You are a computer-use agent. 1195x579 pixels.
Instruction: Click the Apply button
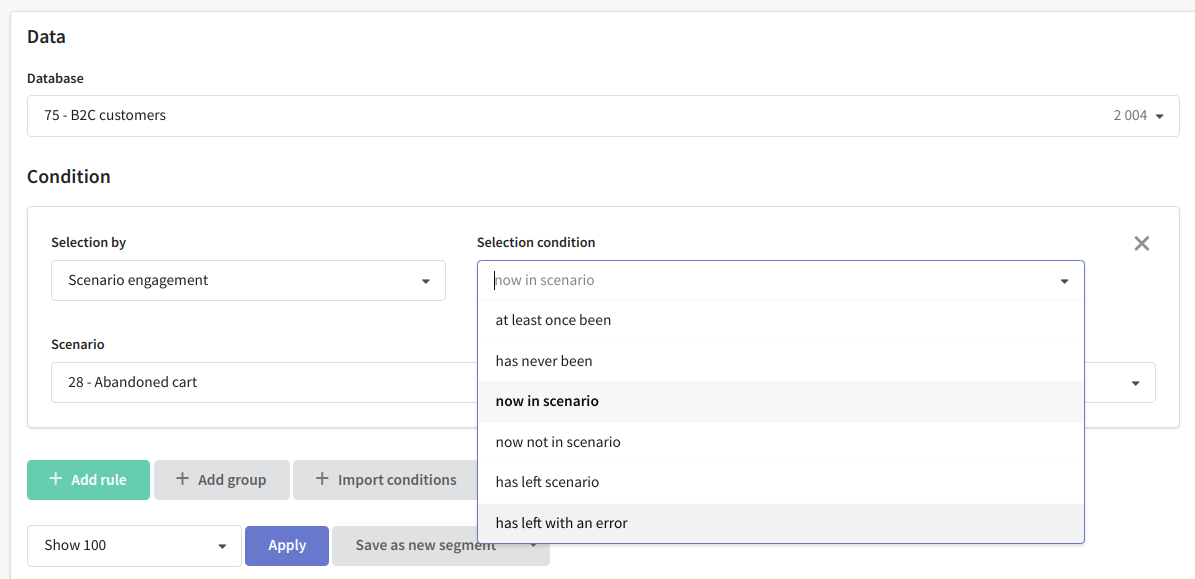(287, 545)
